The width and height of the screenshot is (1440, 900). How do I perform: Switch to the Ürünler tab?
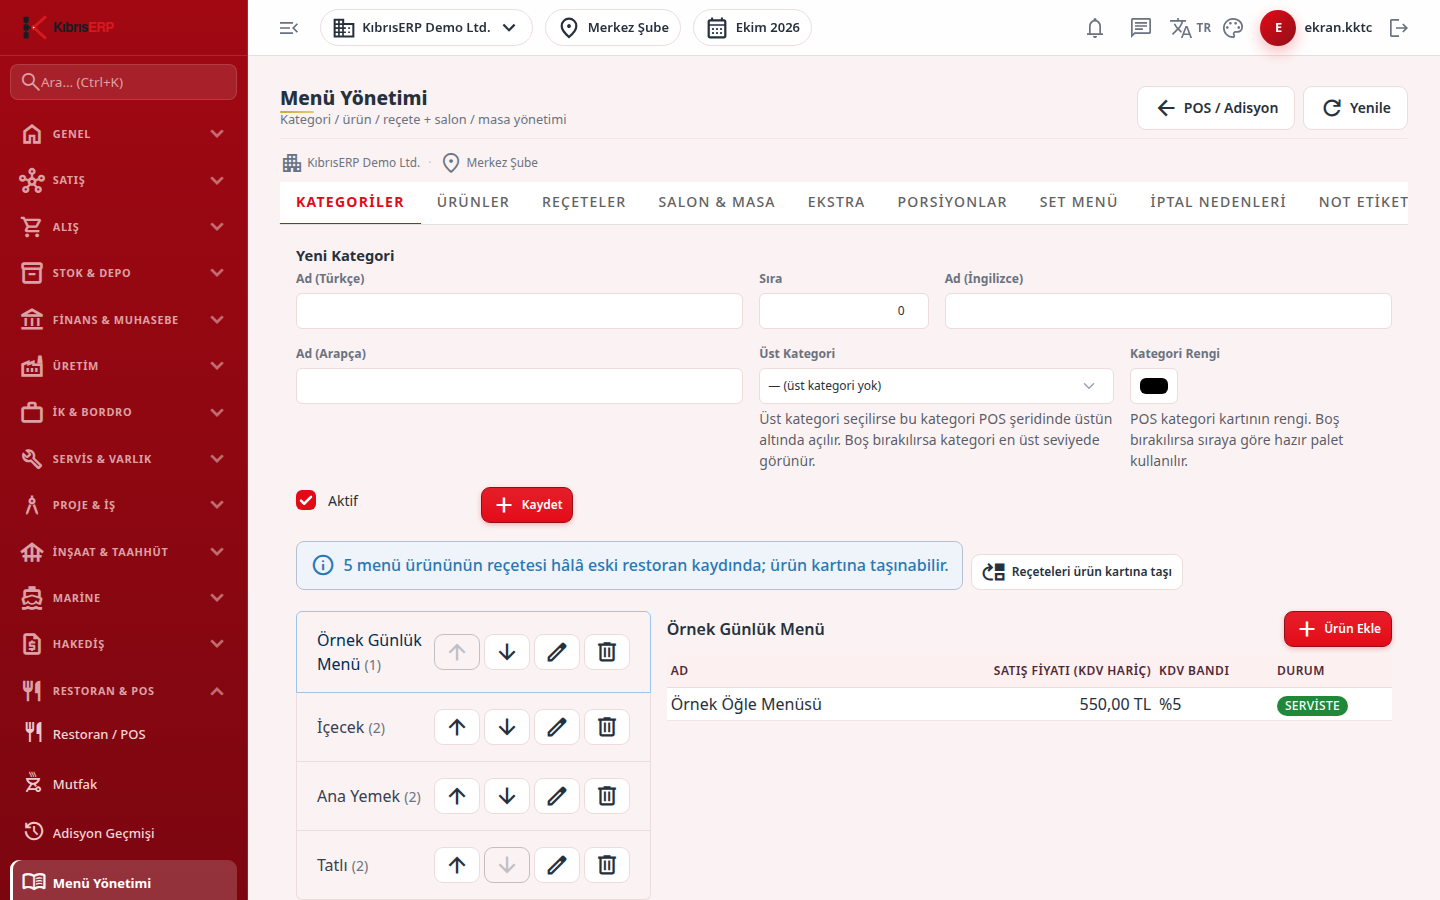[473, 202]
